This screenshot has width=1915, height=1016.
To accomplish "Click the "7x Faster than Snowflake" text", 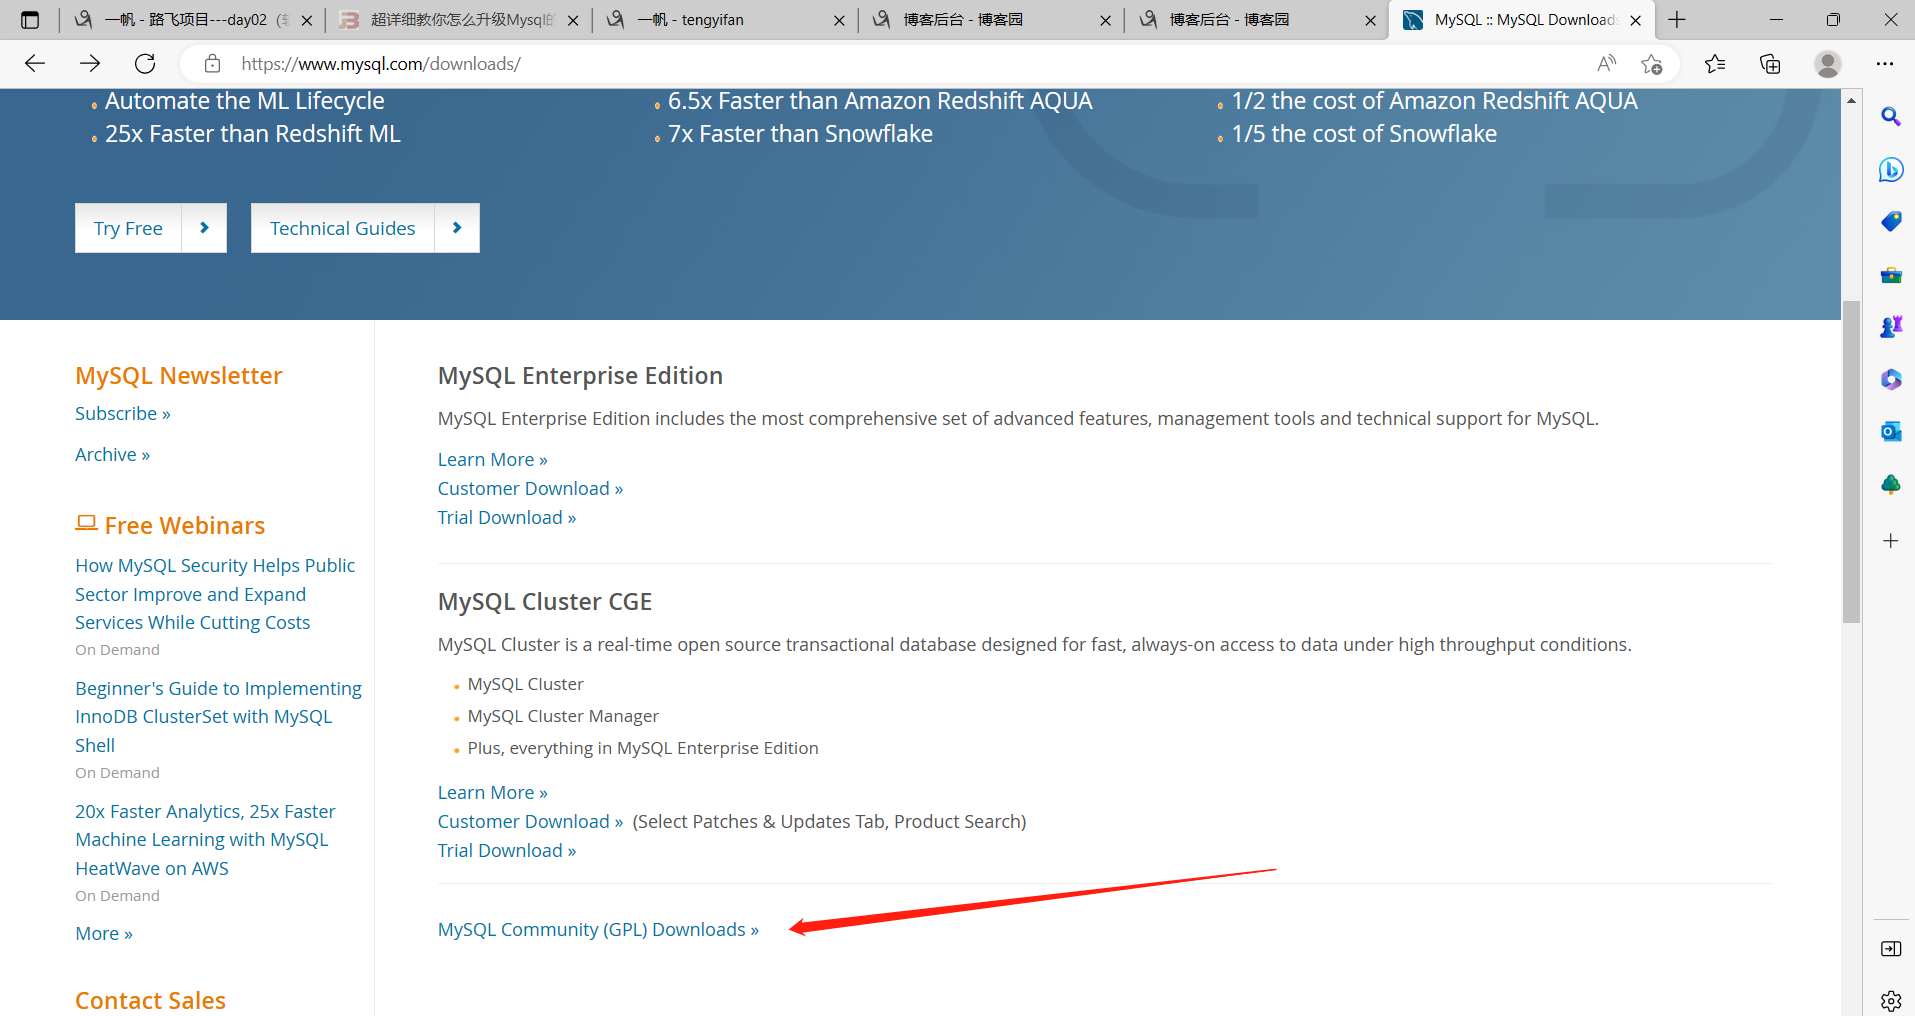I will pos(800,134).
